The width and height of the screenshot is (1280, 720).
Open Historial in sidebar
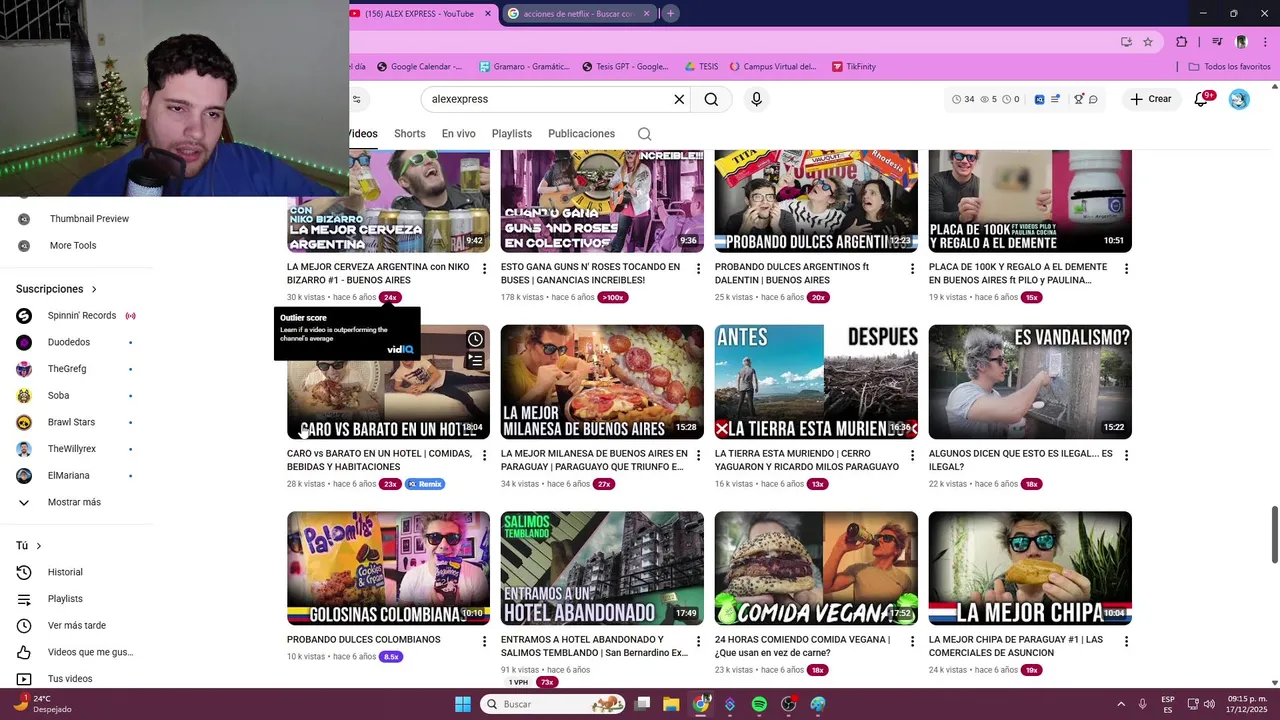point(65,572)
